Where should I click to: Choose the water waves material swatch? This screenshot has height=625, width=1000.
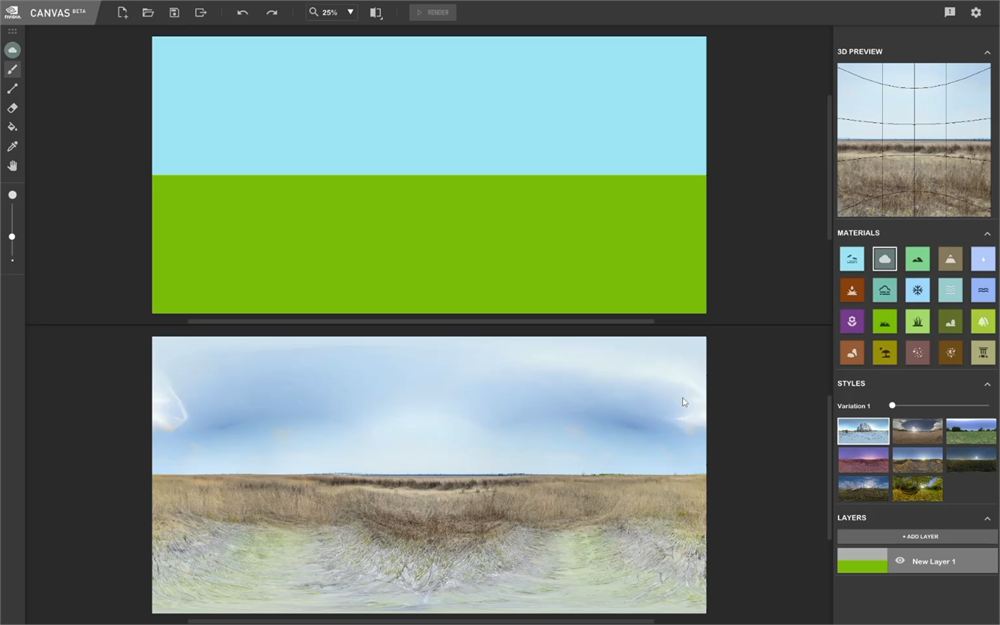click(983, 290)
